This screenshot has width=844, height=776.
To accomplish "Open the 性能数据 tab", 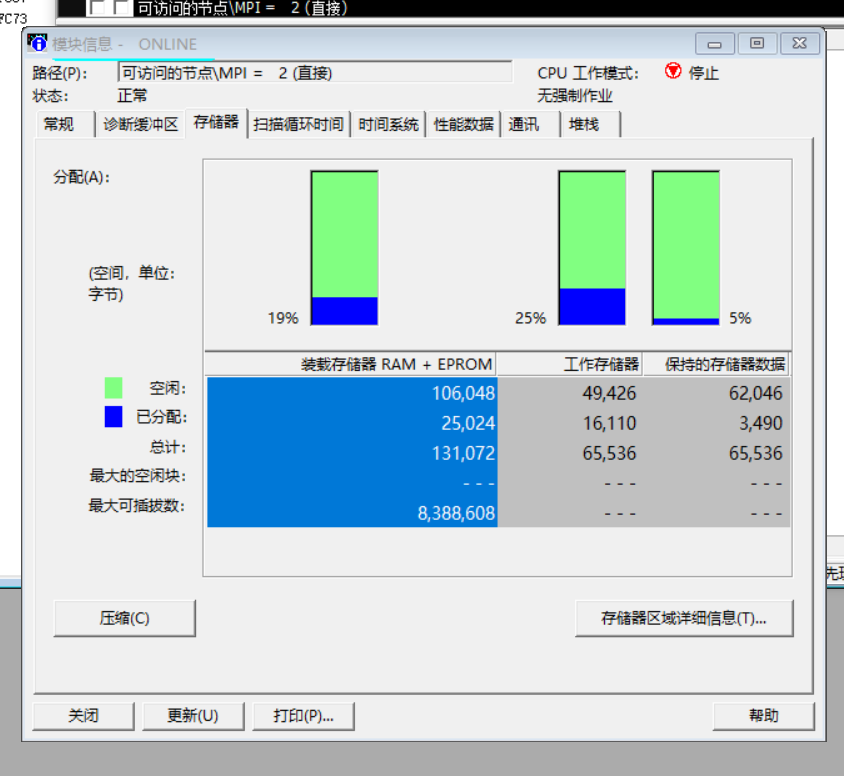I will pyautogui.click(x=463, y=124).
